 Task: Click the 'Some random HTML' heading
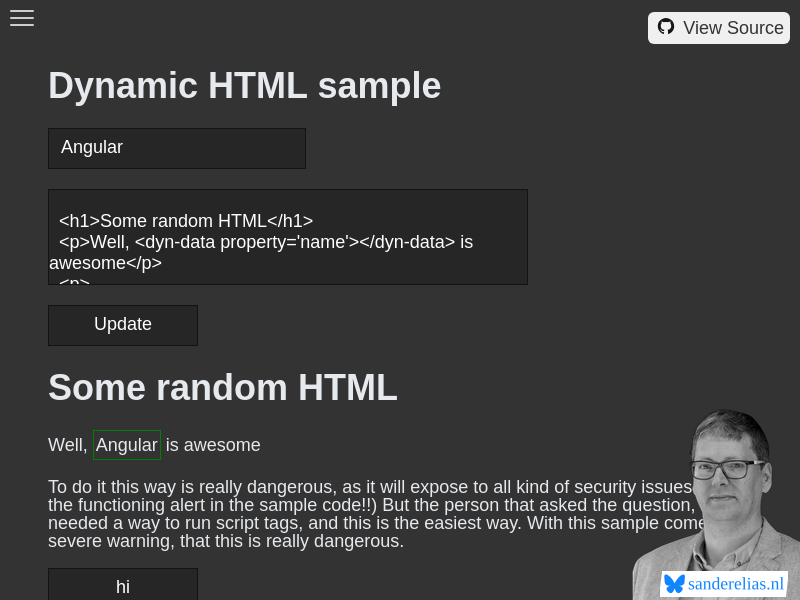(222, 387)
